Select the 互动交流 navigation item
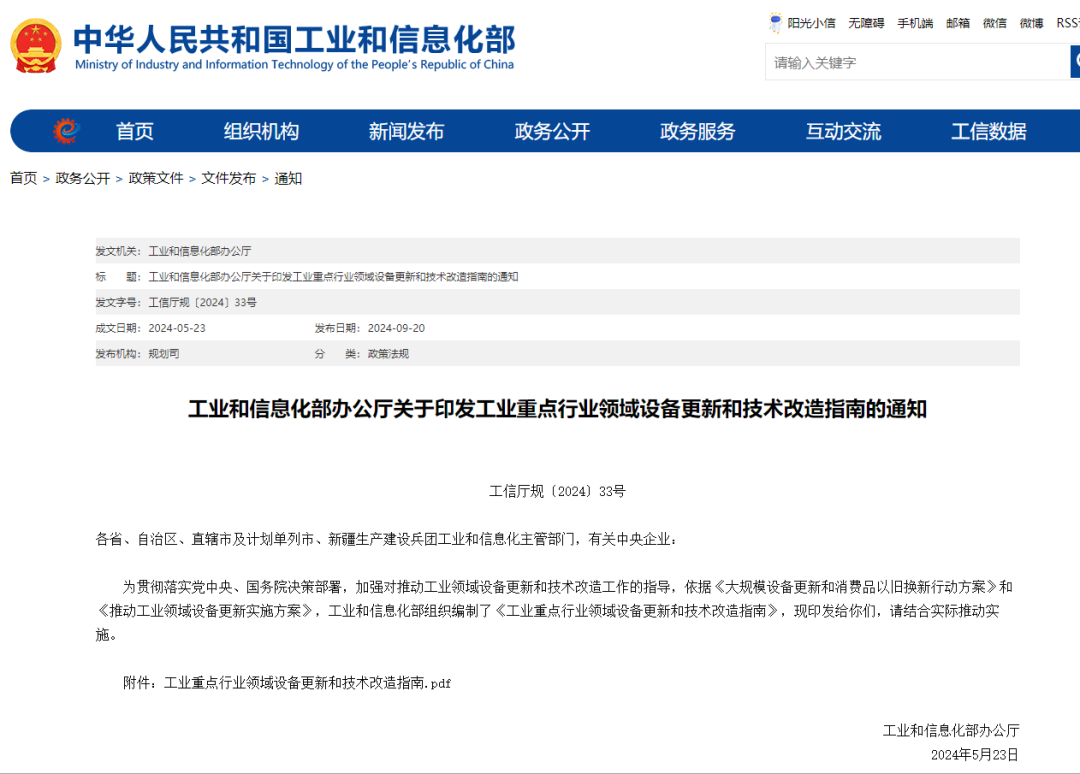 point(843,131)
